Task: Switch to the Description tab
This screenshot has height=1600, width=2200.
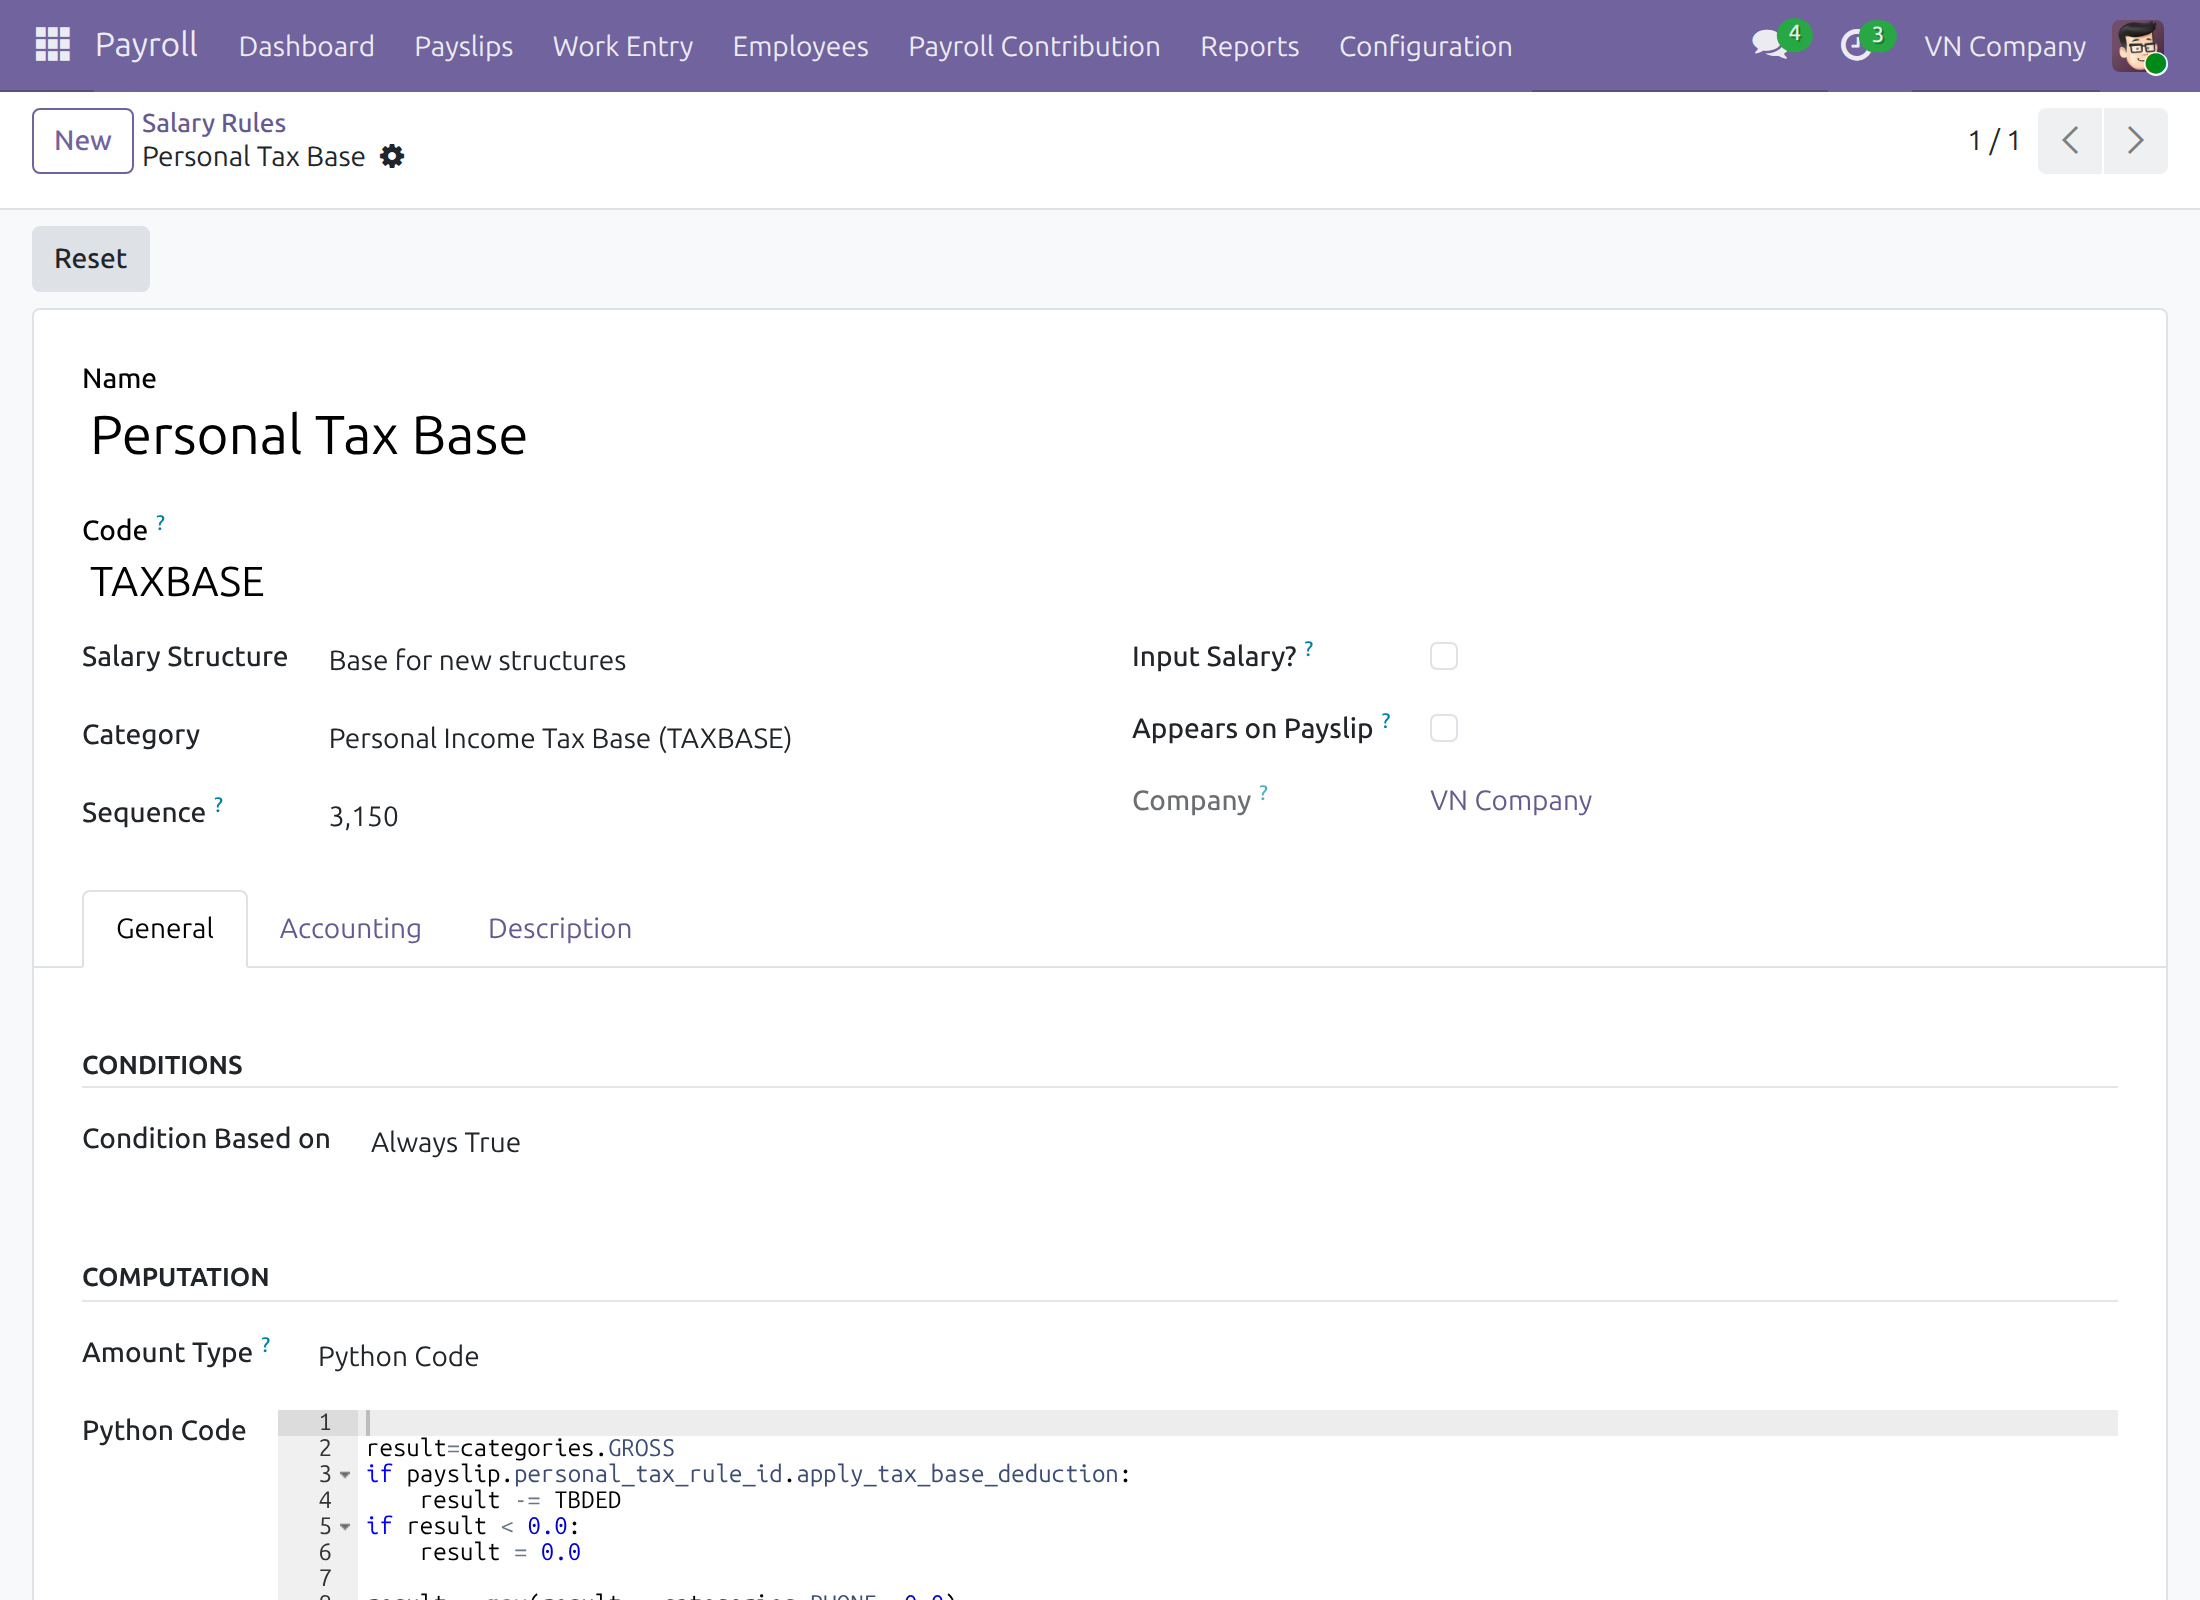Action: pos(560,929)
